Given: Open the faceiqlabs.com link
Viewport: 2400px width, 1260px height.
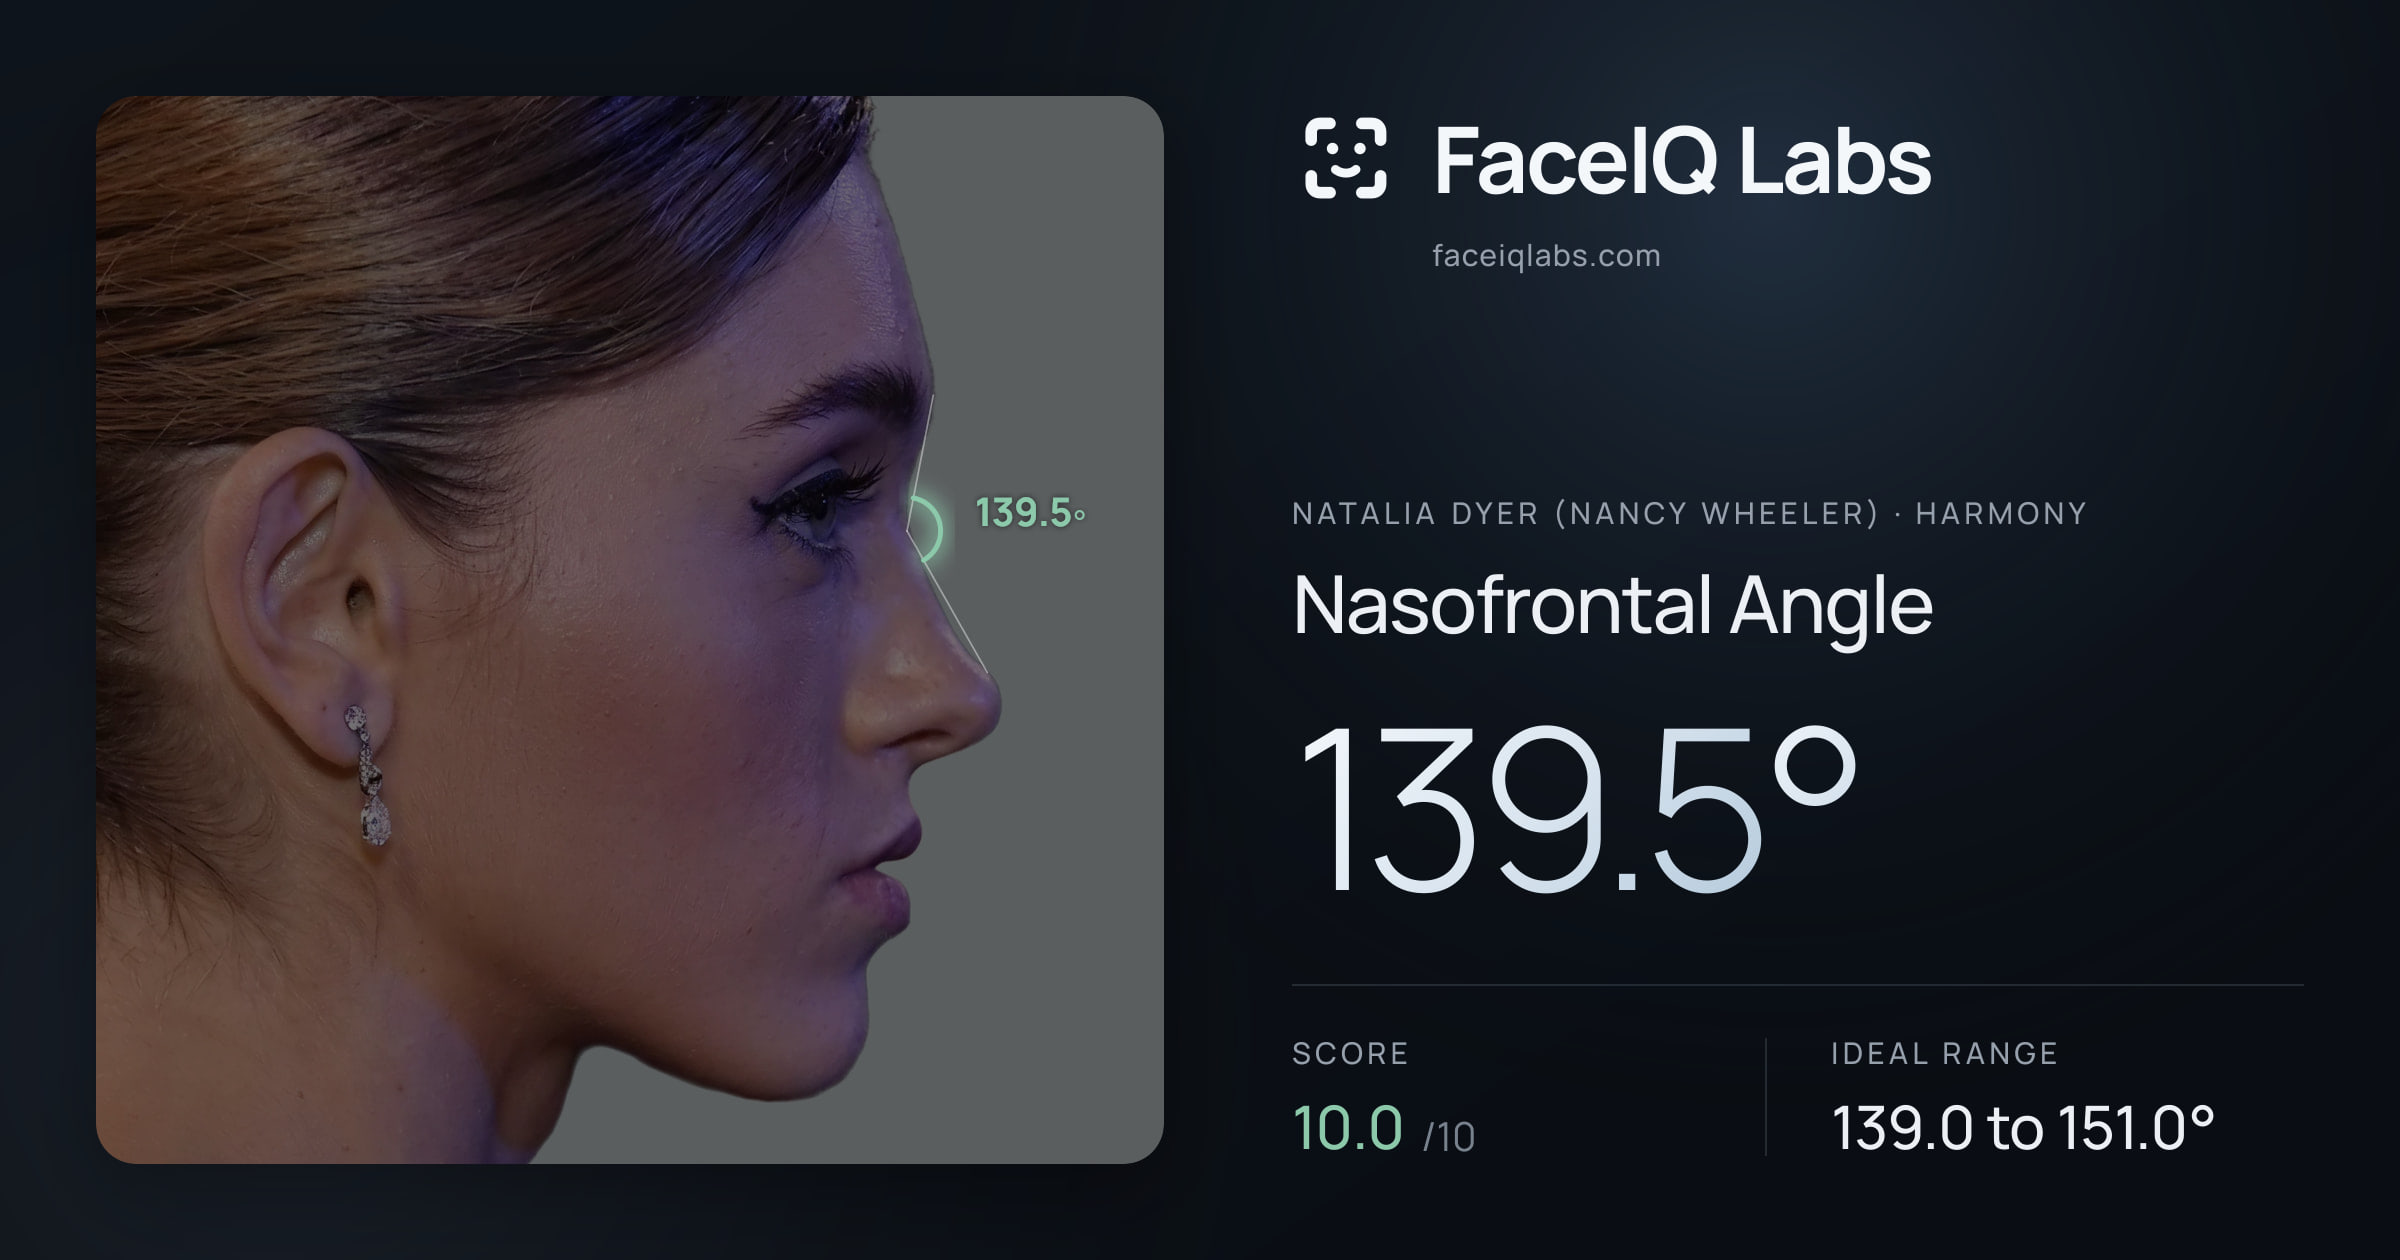Looking at the screenshot, I should pos(1546,256).
